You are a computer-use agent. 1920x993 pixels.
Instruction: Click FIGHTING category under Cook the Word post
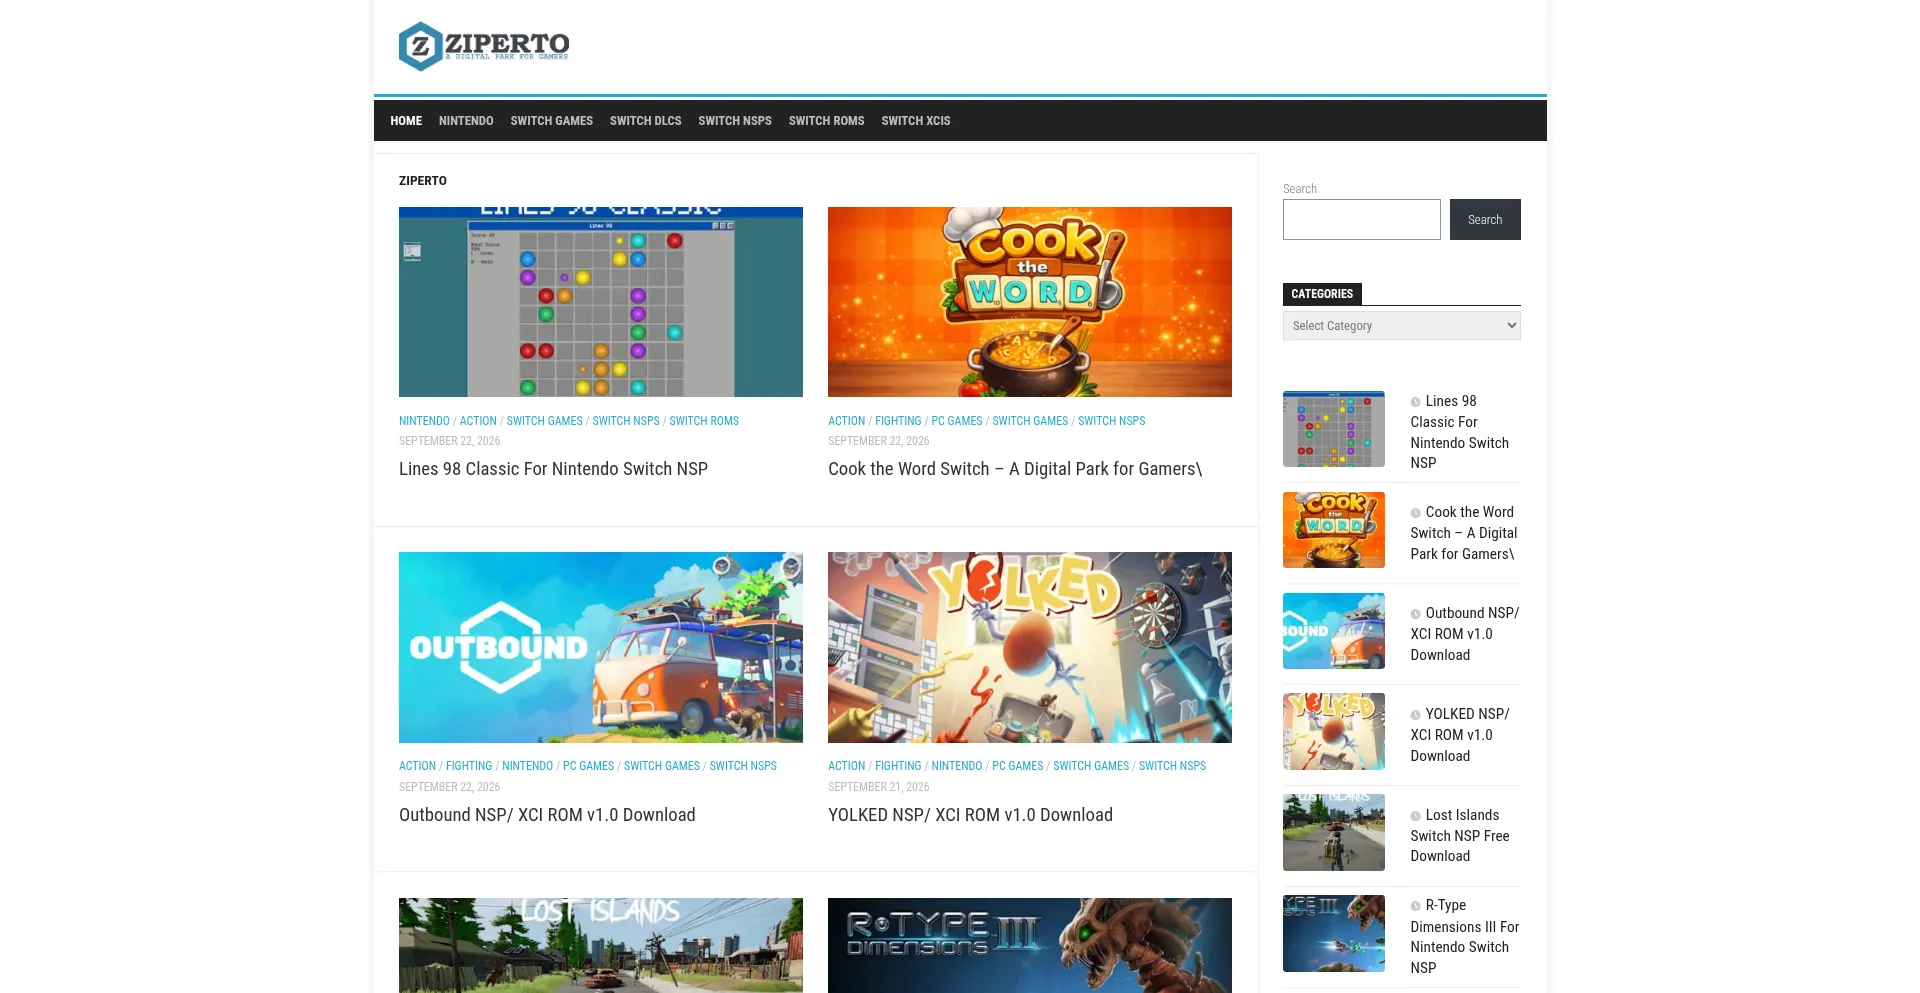coord(898,421)
